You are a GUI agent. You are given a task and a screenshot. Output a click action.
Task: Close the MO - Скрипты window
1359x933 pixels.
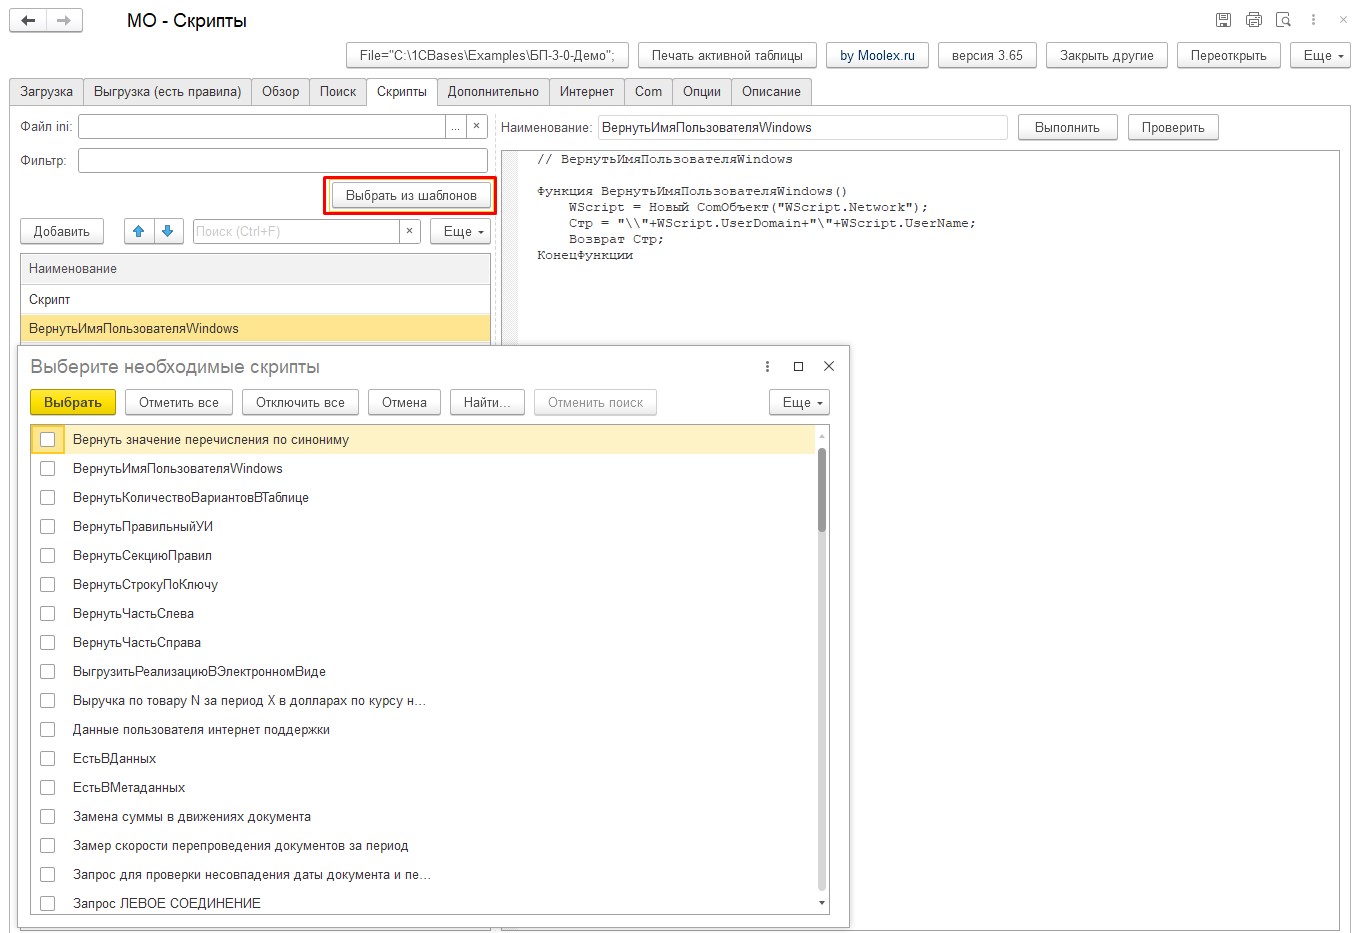(1343, 20)
